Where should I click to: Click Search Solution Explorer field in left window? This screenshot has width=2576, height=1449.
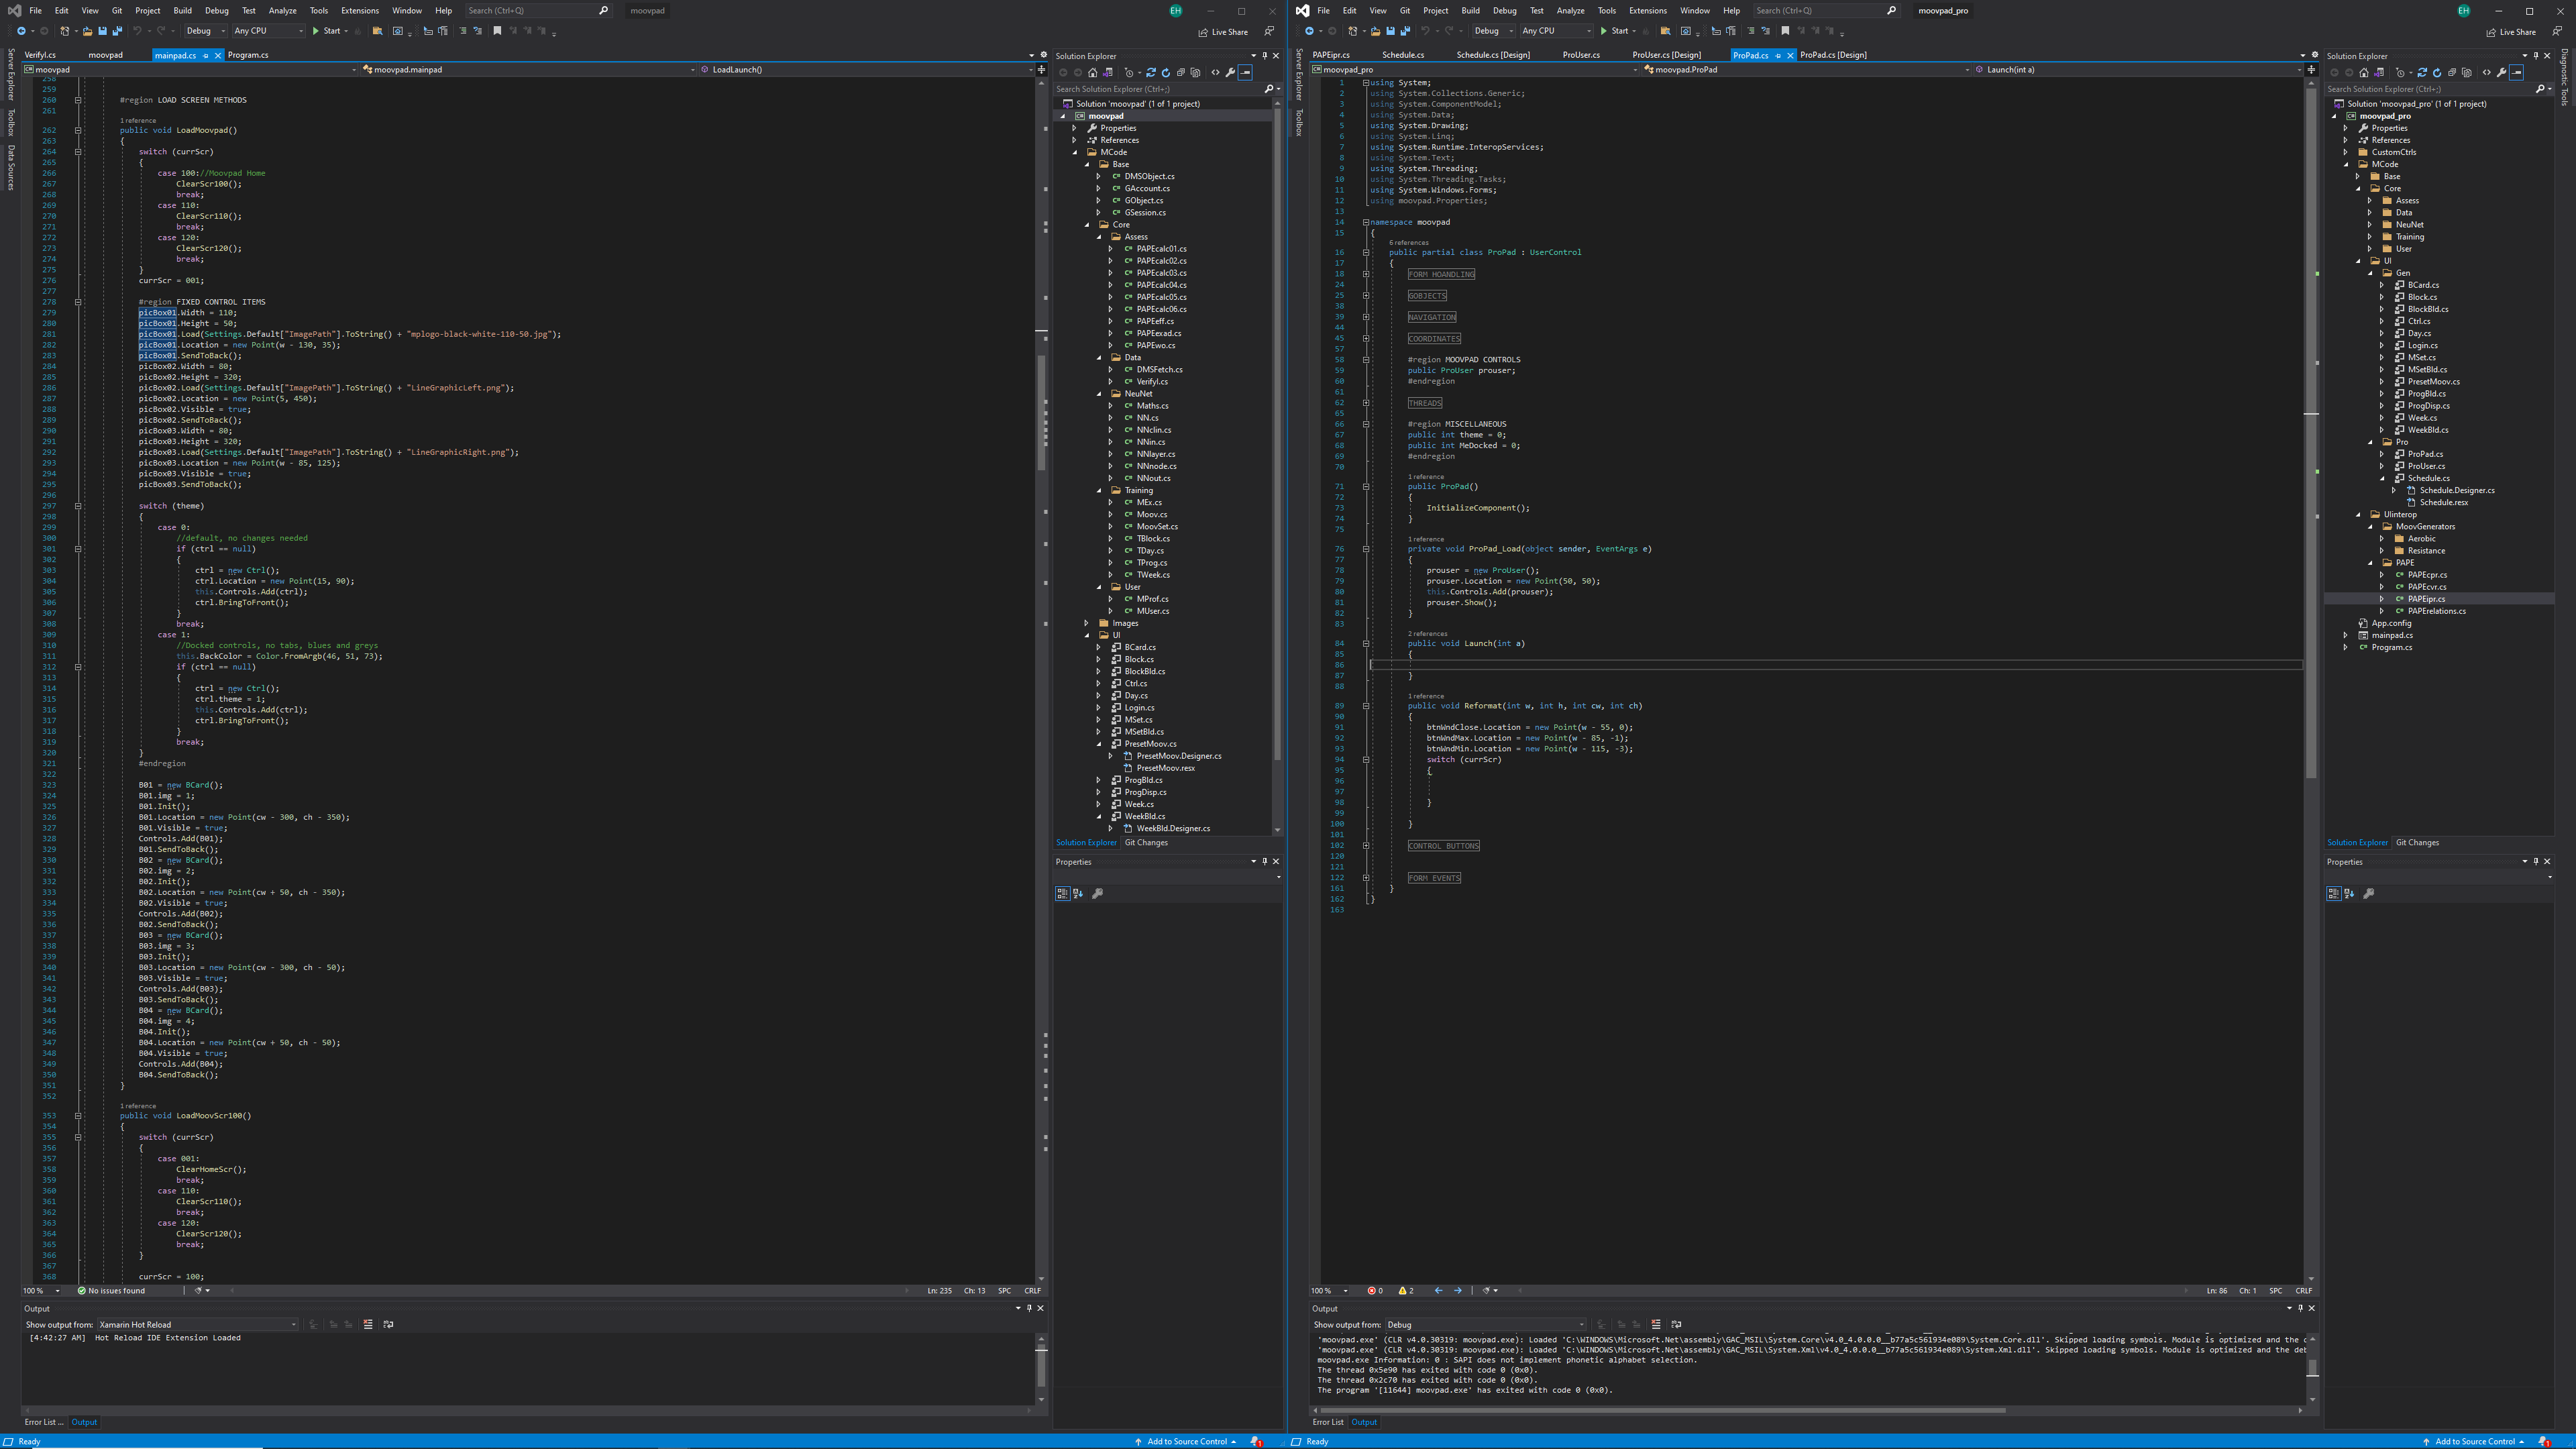(1158, 89)
